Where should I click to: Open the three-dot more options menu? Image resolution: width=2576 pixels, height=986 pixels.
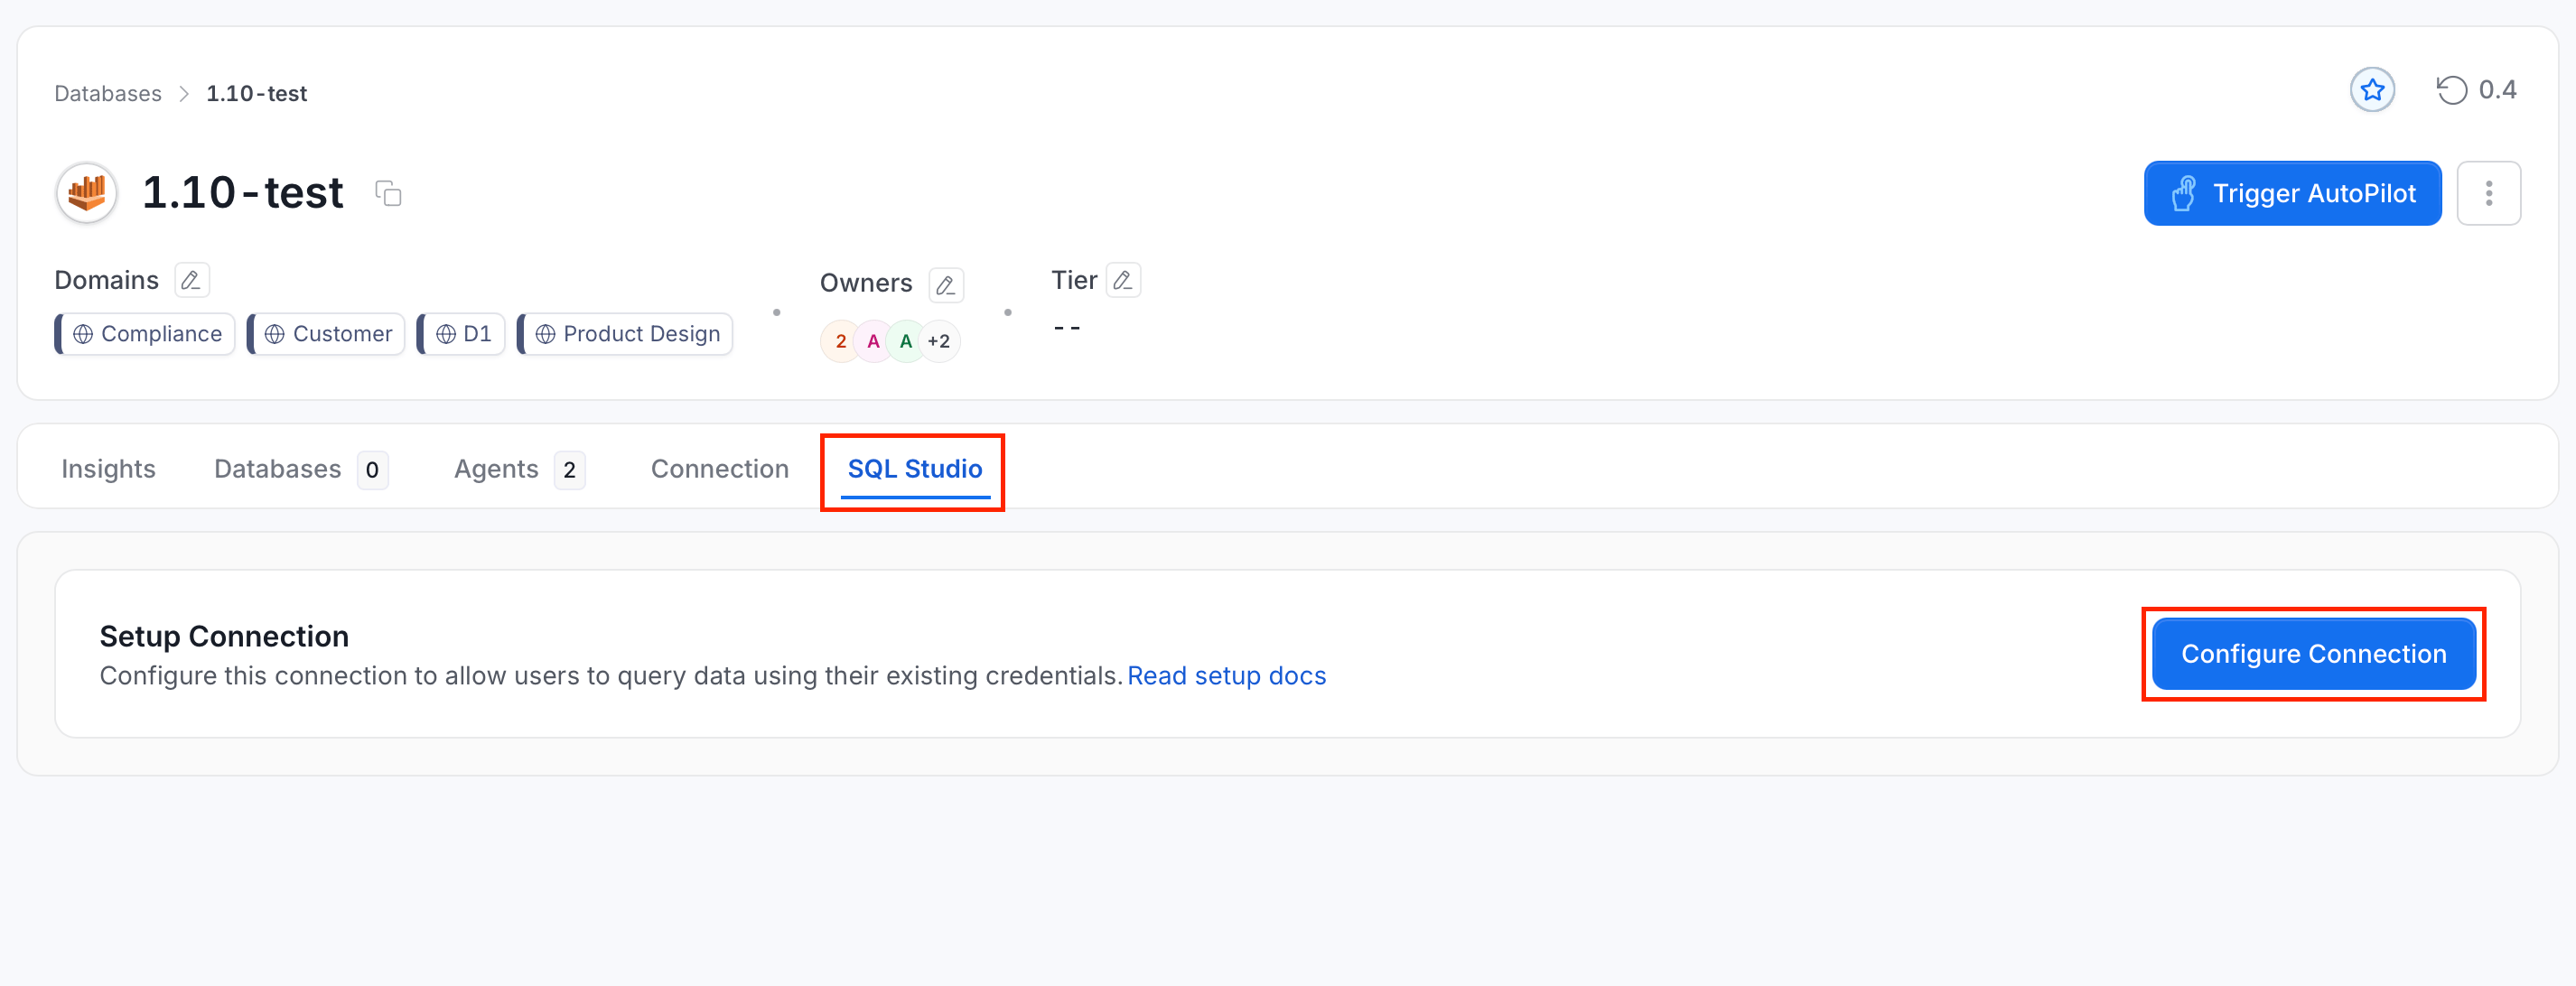(x=2488, y=193)
